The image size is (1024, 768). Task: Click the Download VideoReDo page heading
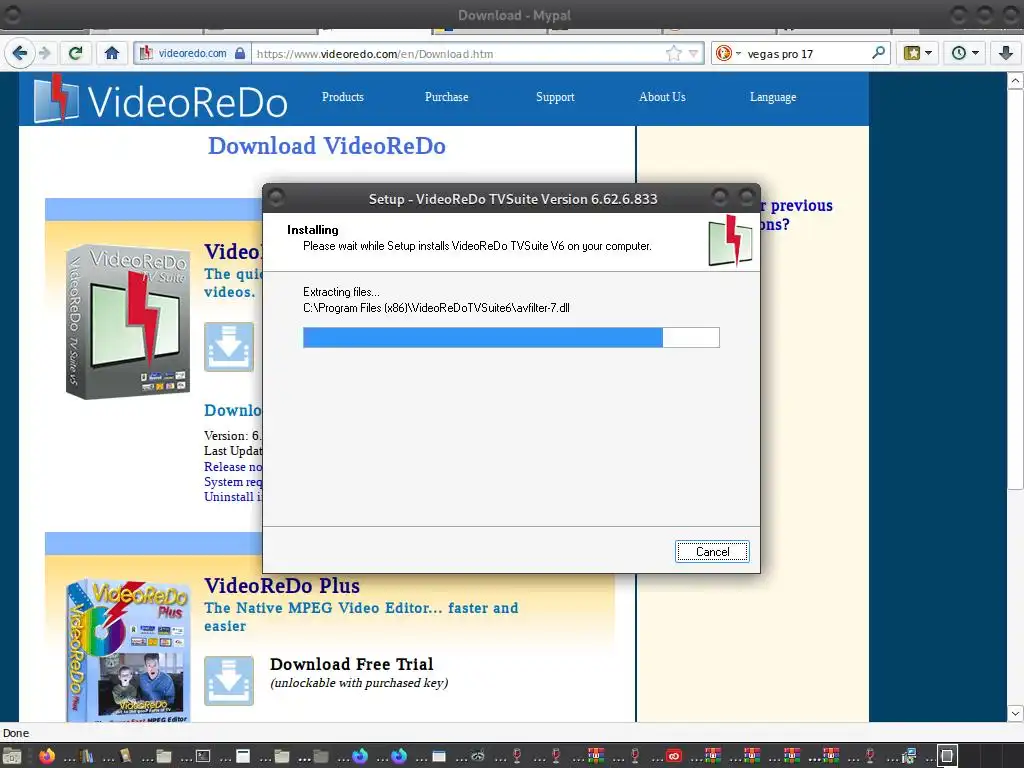pos(327,146)
